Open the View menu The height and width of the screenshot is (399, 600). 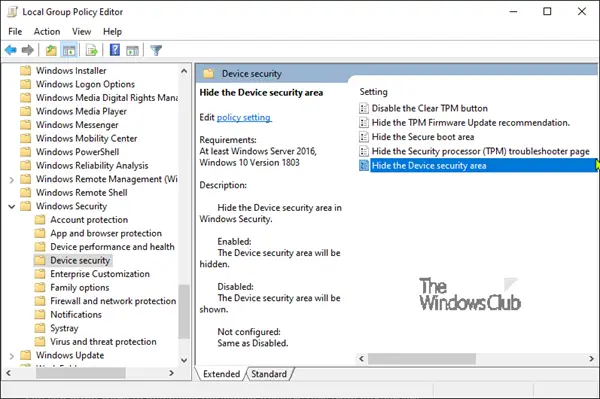pyautogui.click(x=82, y=31)
